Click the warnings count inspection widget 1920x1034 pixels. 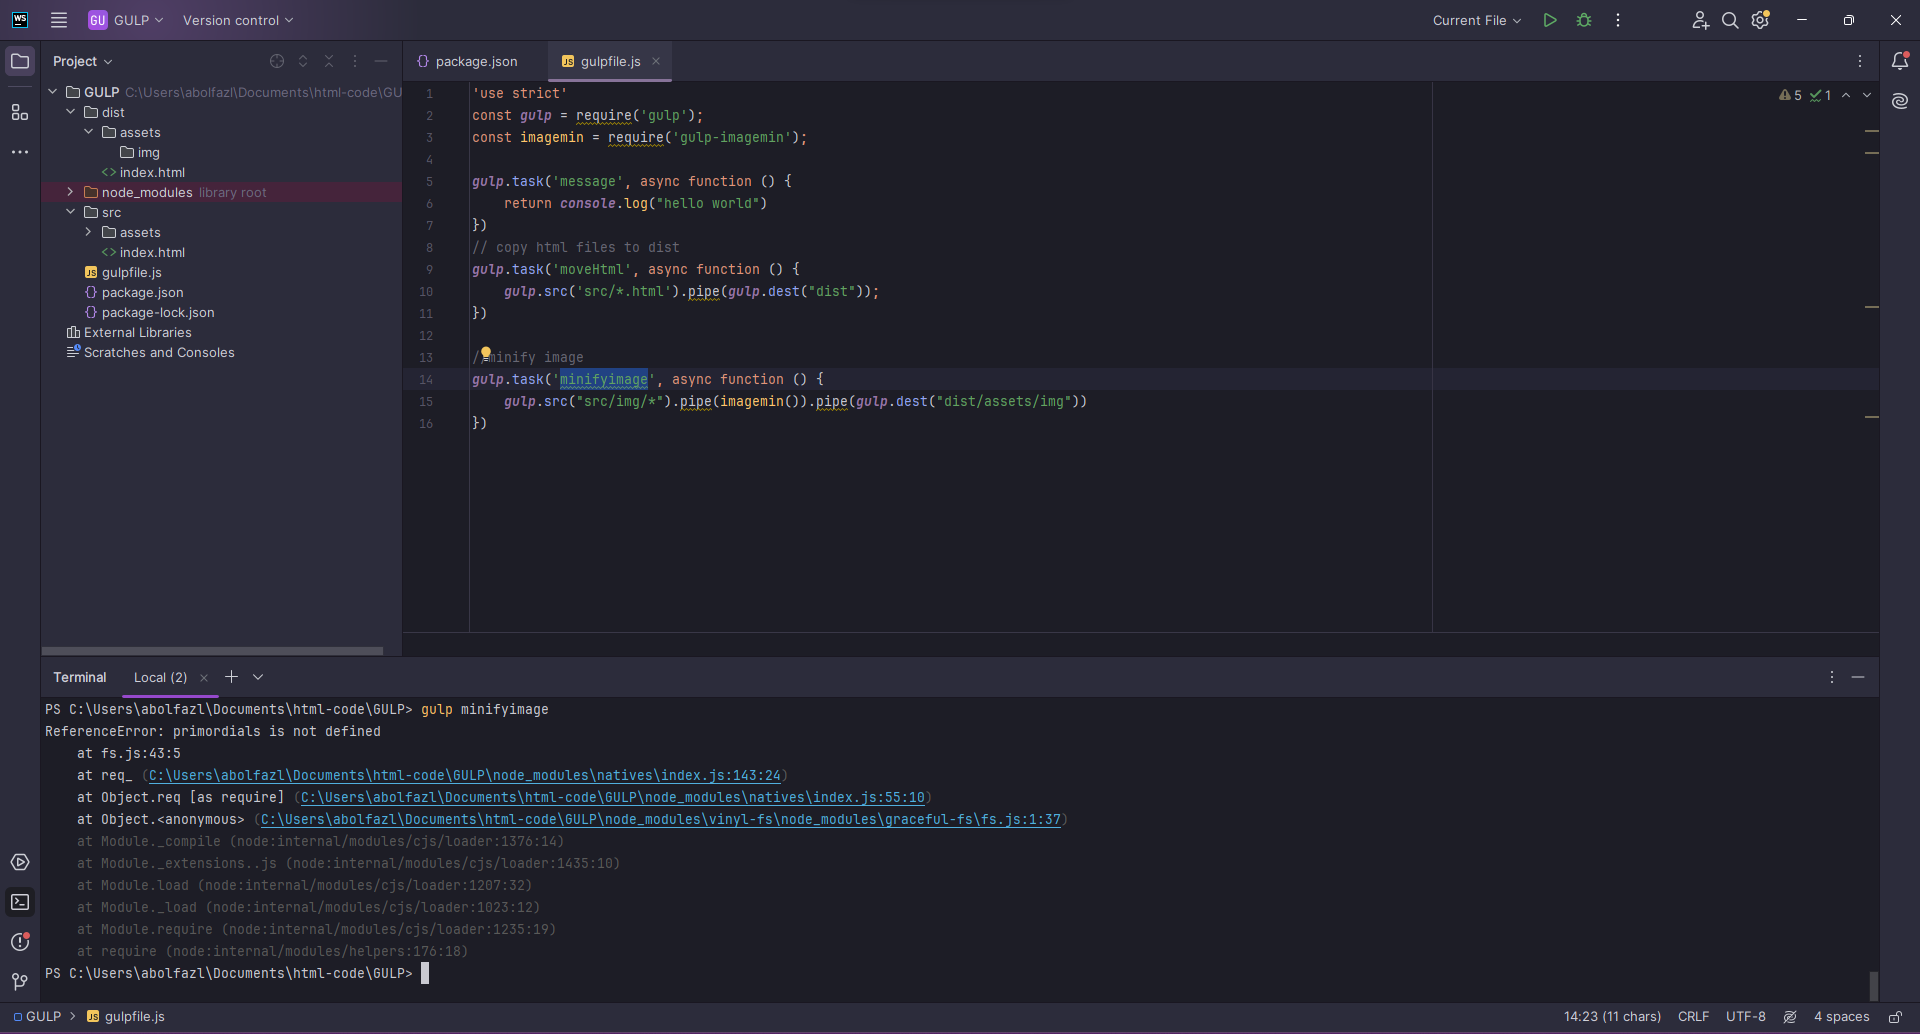point(1790,95)
